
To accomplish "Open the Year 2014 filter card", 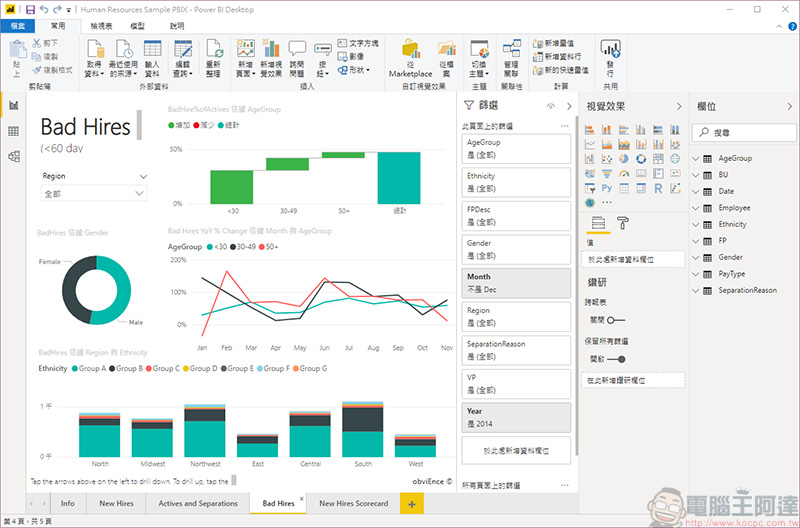I will [516, 418].
